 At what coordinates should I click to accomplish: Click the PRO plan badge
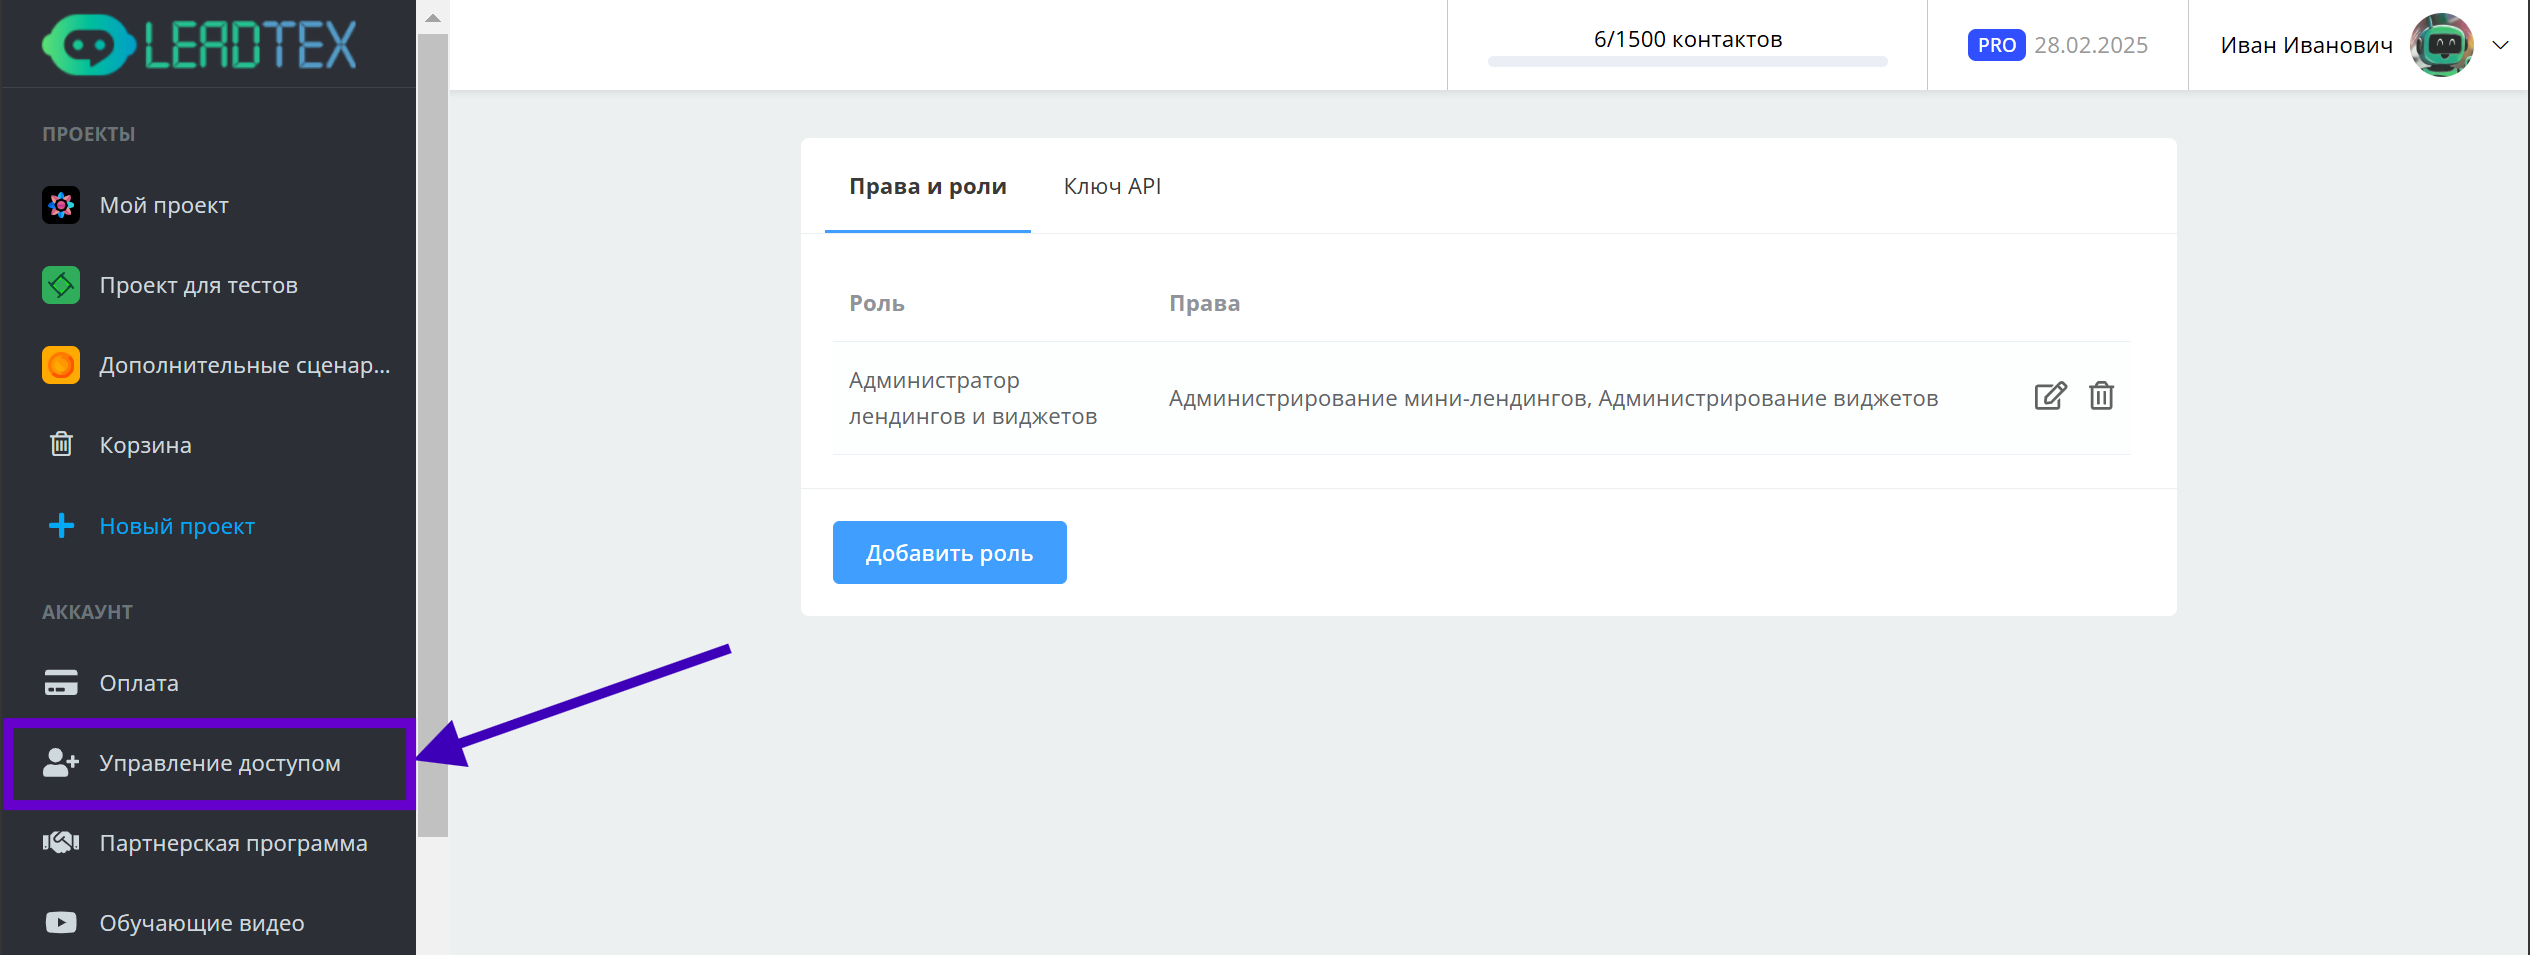coord(1996,45)
